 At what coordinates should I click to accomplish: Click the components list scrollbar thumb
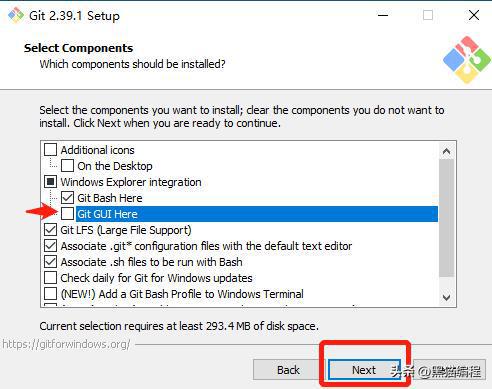[x=446, y=218]
